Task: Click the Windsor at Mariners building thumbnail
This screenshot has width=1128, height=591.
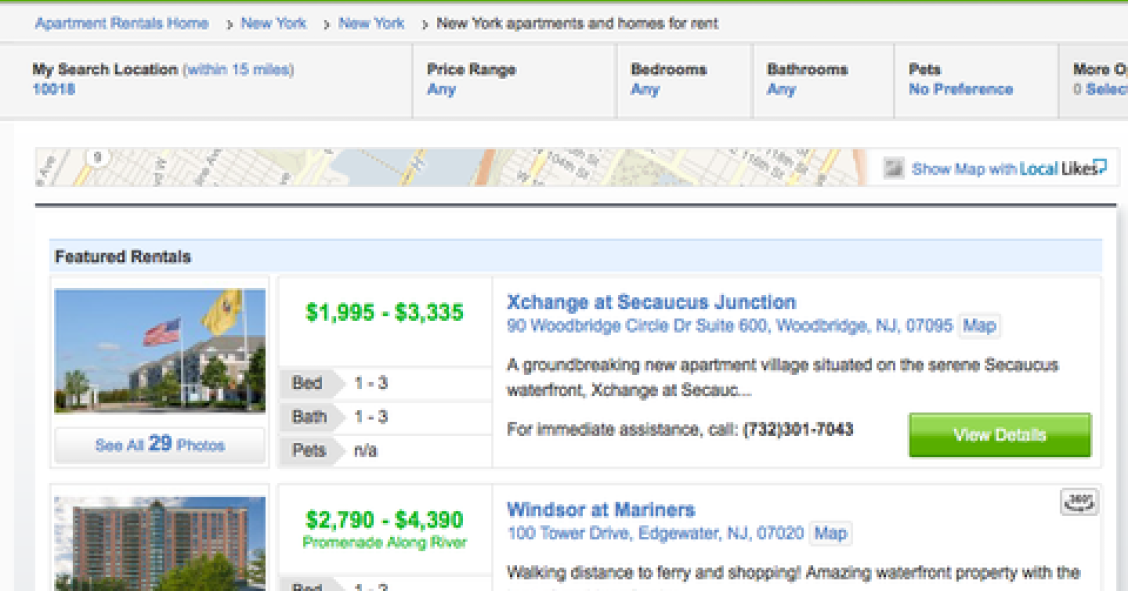Action: pyautogui.click(x=160, y=544)
